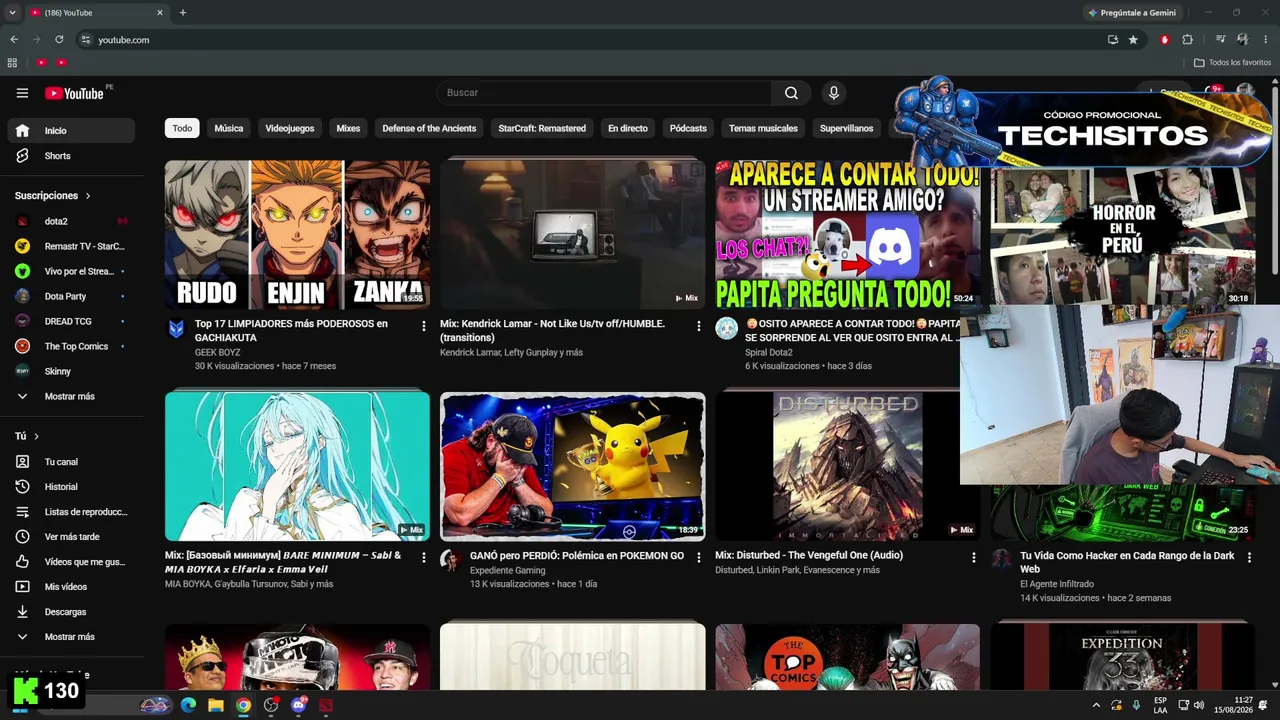Image resolution: width=1280 pixels, height=720 pixels.
Task: Open options menu for GACHIAKUTA video
Action: click(423, 326)
